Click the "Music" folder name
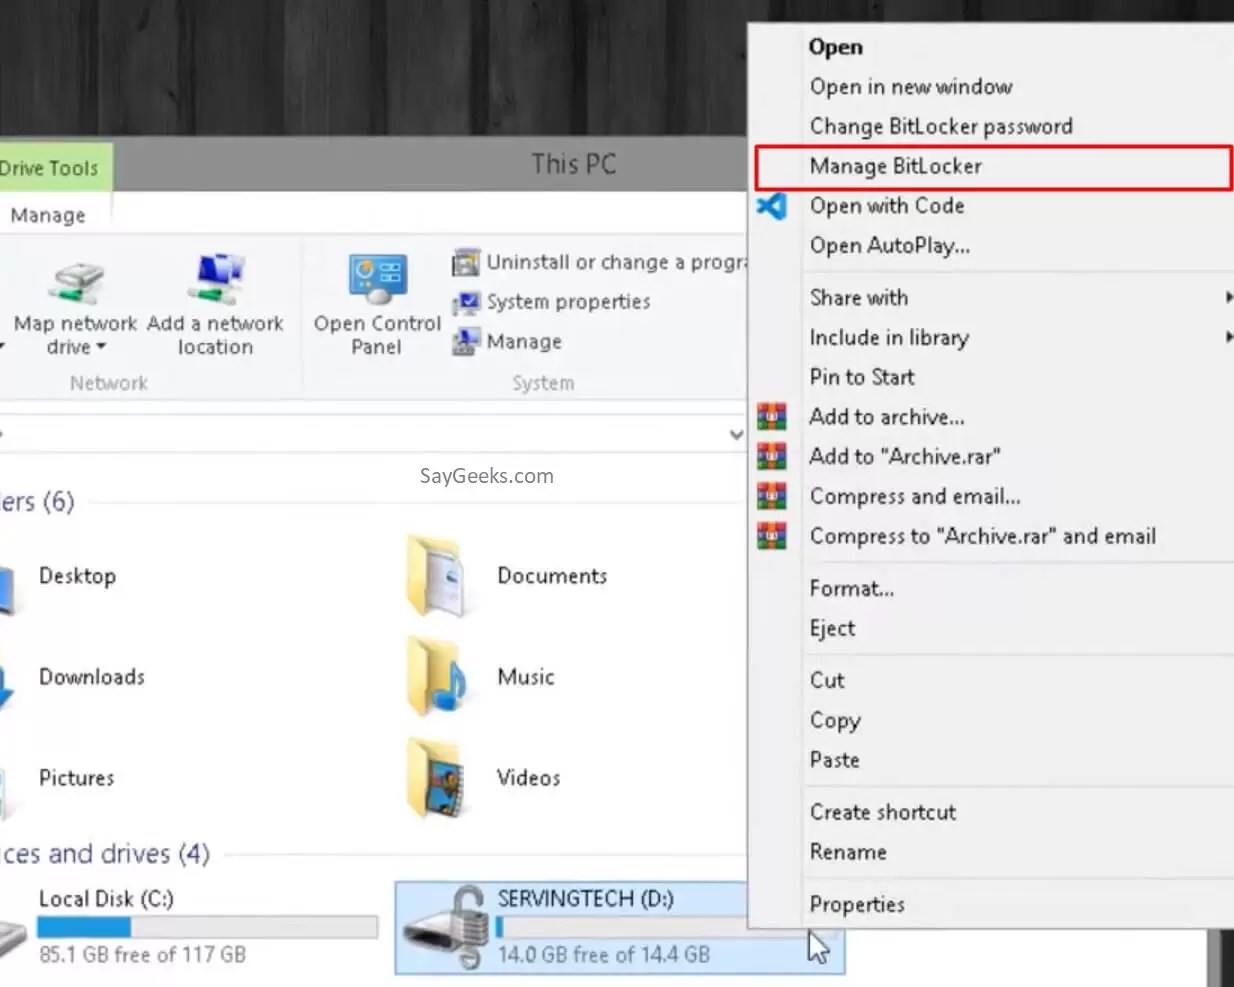The image size is (1234, 987). [526, 677]
